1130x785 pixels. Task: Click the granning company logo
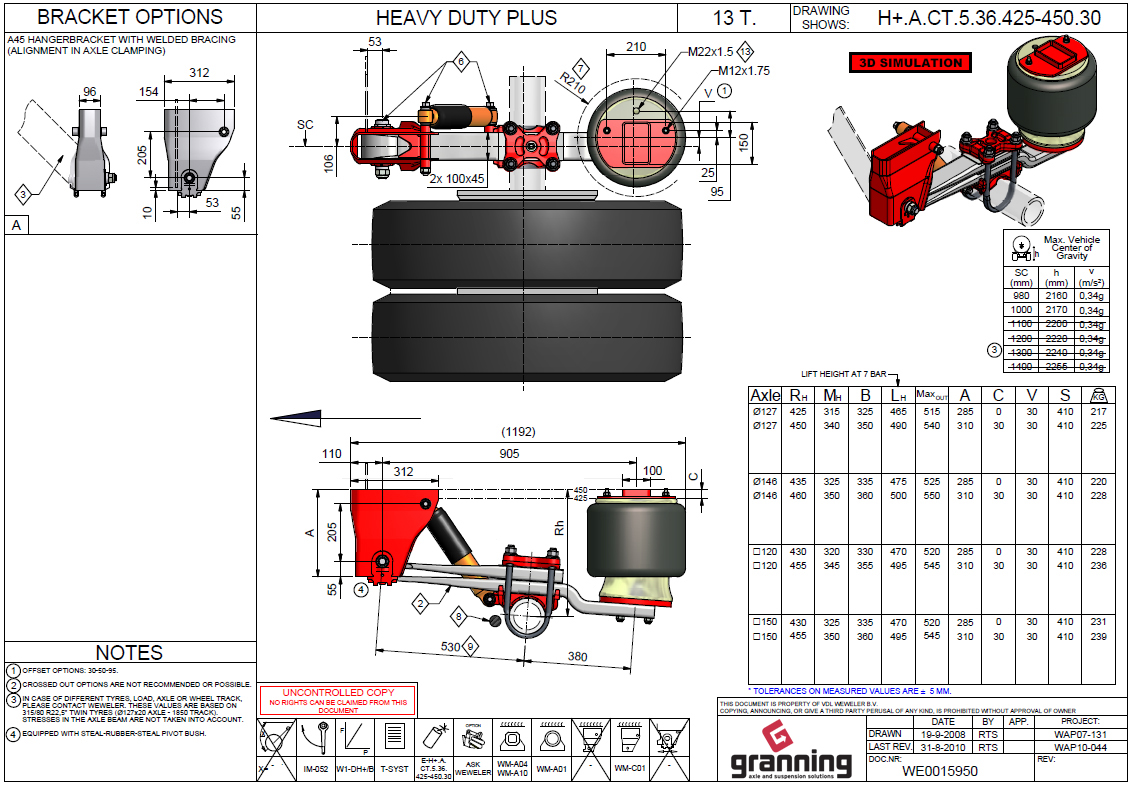point(791,750)
